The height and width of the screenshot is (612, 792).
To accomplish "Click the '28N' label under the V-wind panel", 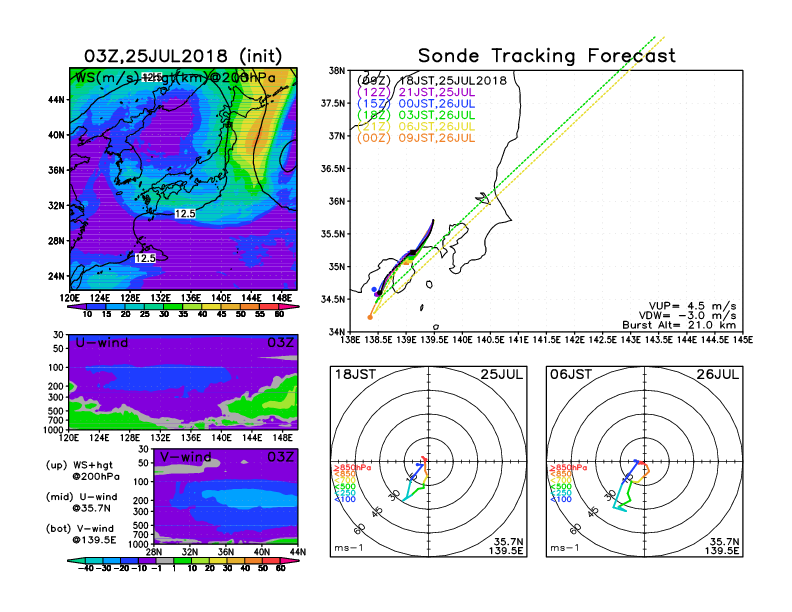I will 154,552.
